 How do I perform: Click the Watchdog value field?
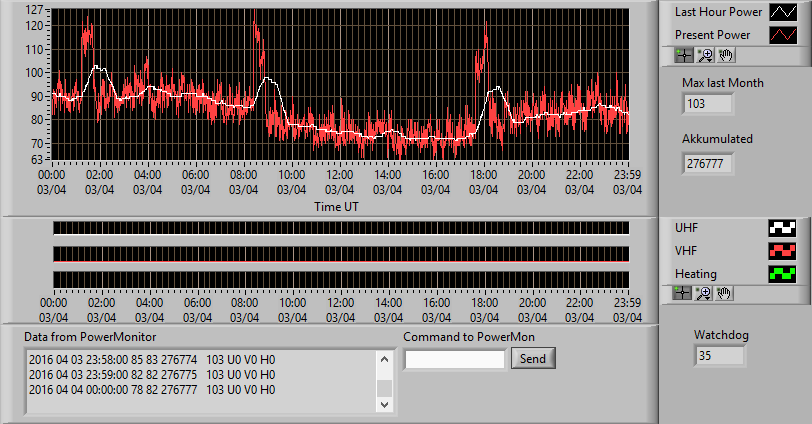[x=719, y=356]
